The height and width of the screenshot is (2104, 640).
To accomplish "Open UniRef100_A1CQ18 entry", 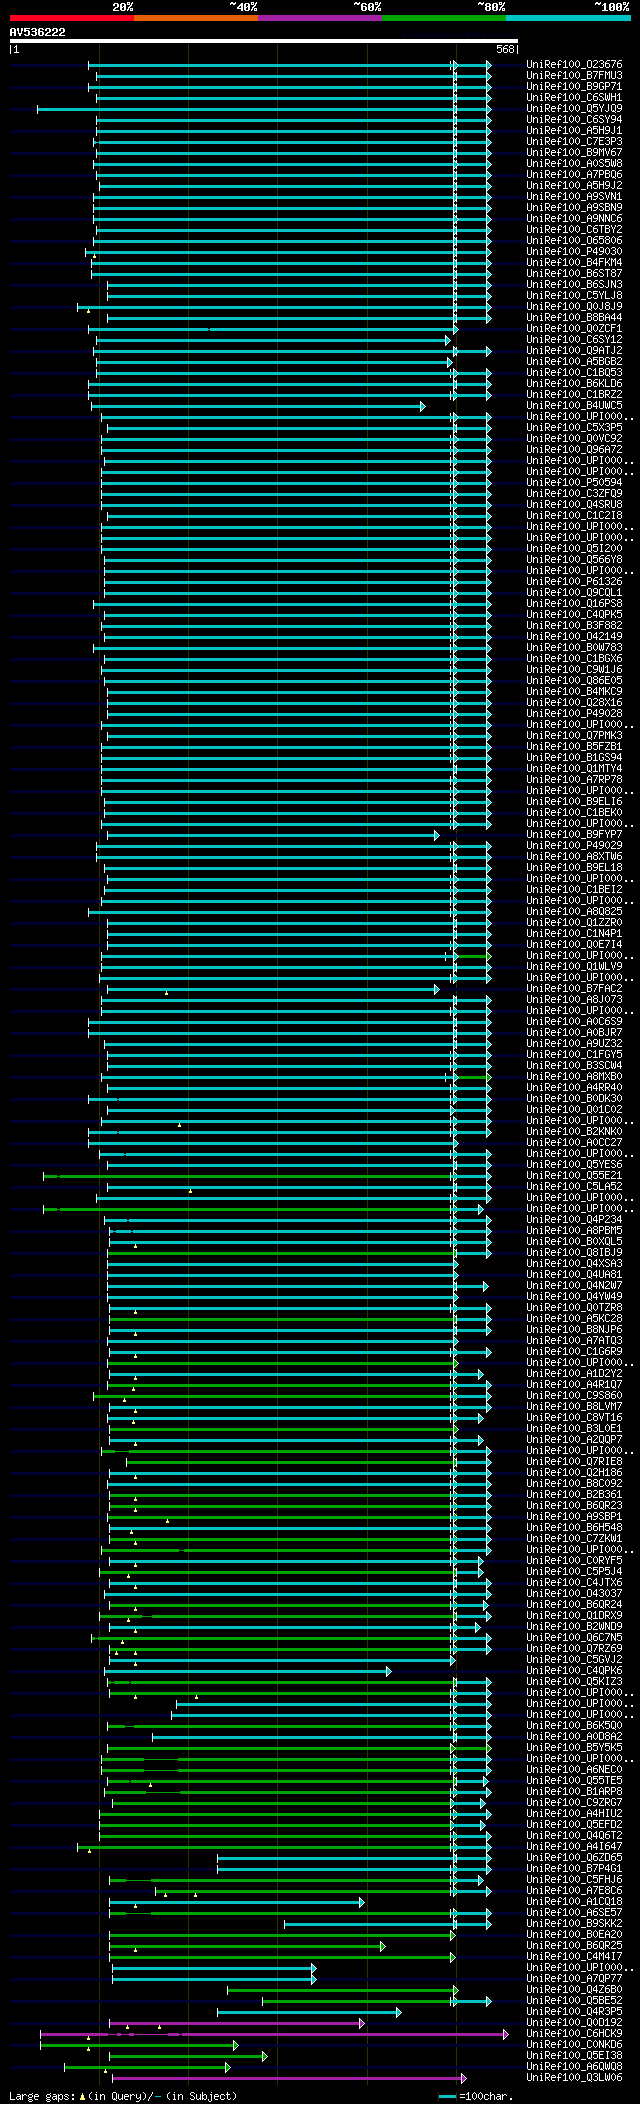I will (x=574, y=1901).
